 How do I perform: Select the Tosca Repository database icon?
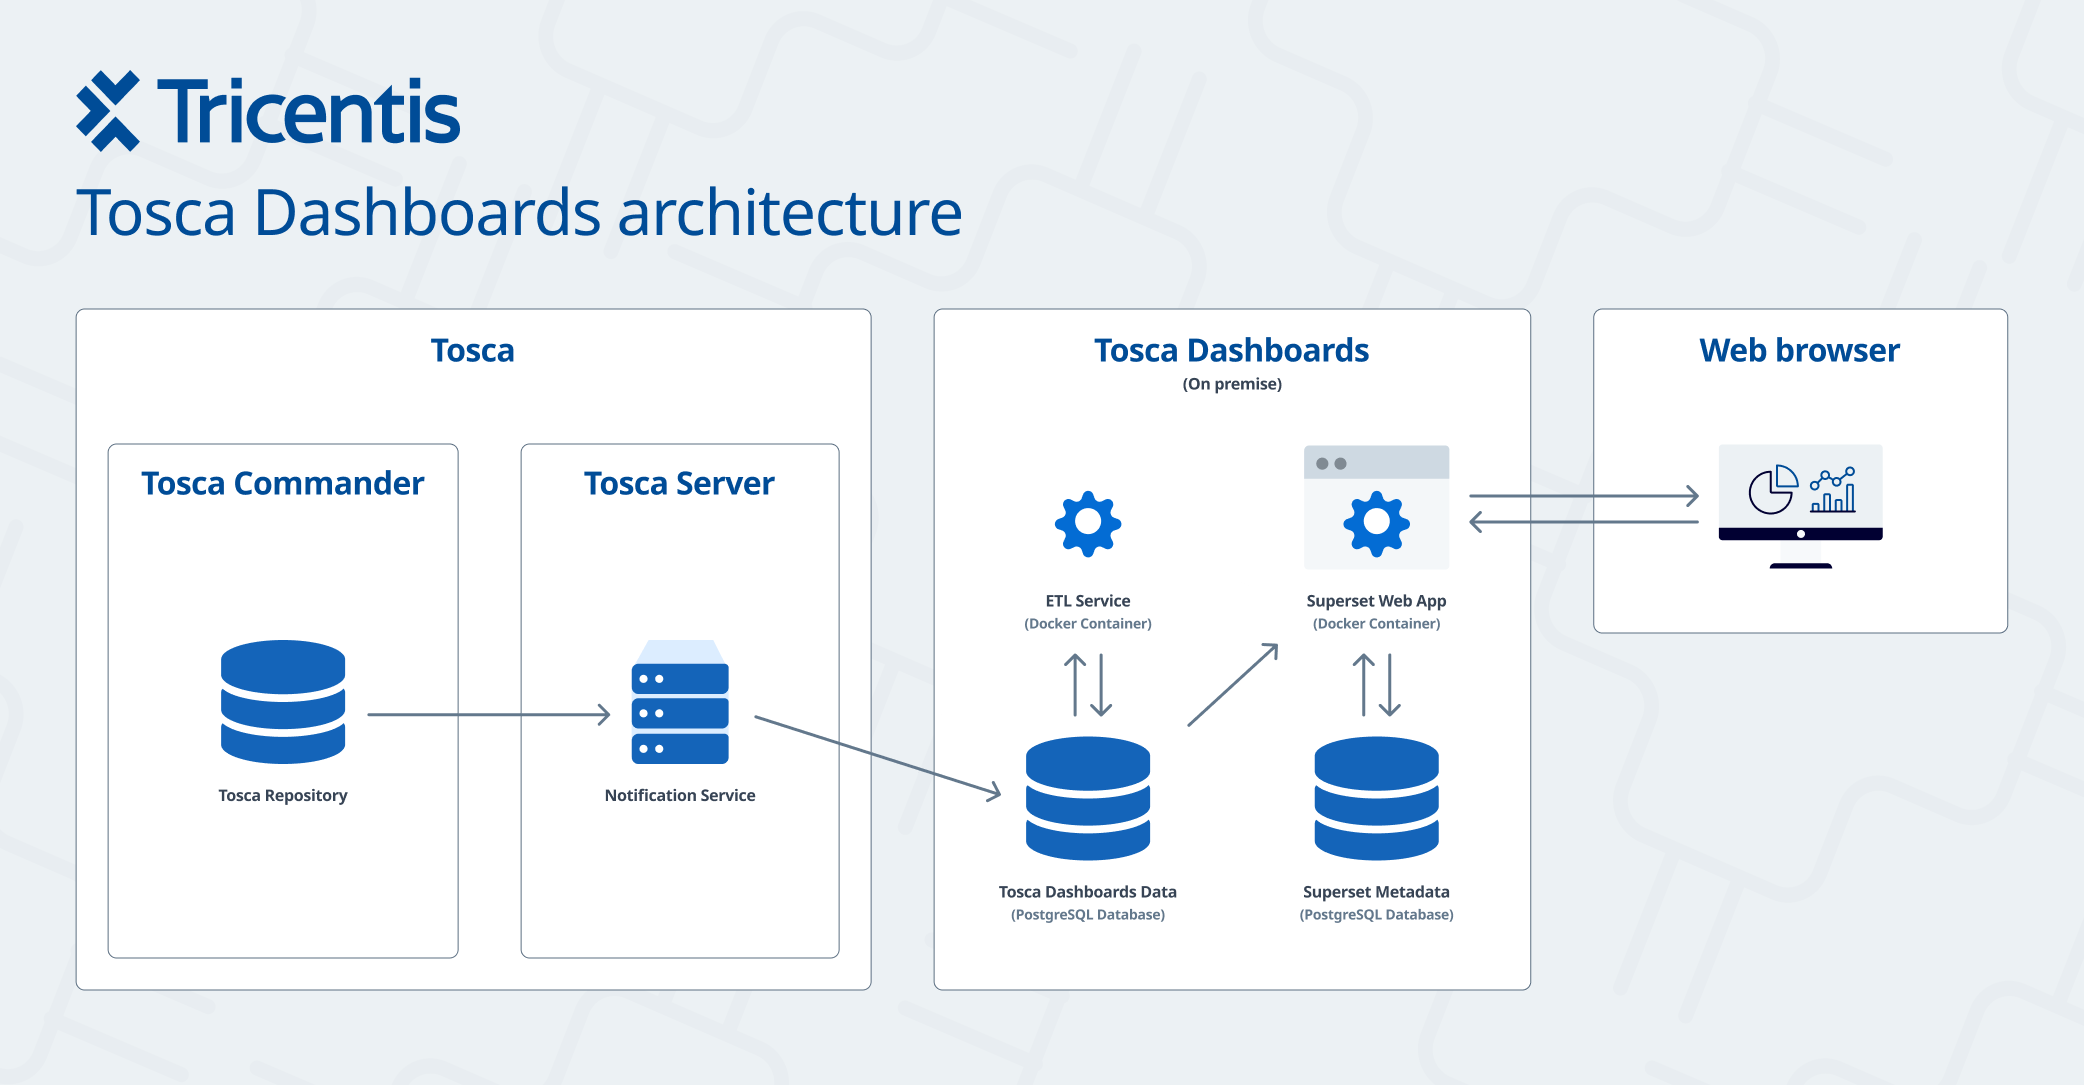pos(283,702)
